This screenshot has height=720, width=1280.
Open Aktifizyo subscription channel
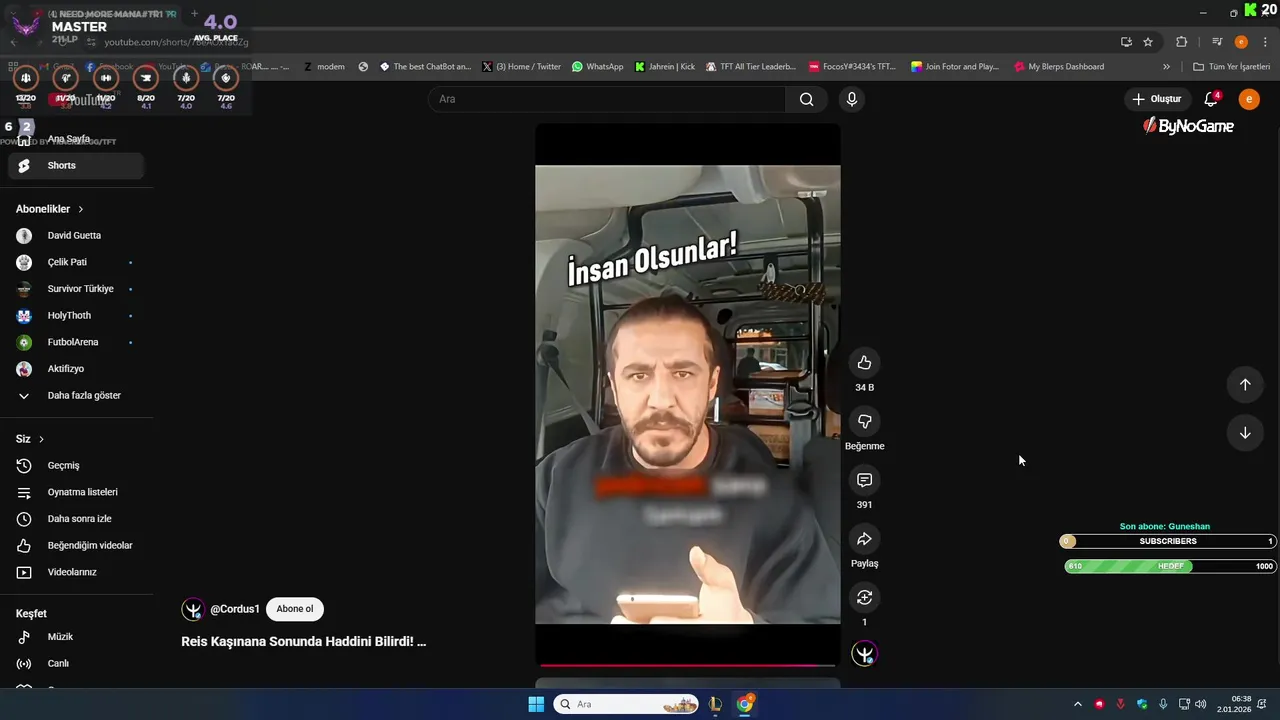tap(76, 369)
